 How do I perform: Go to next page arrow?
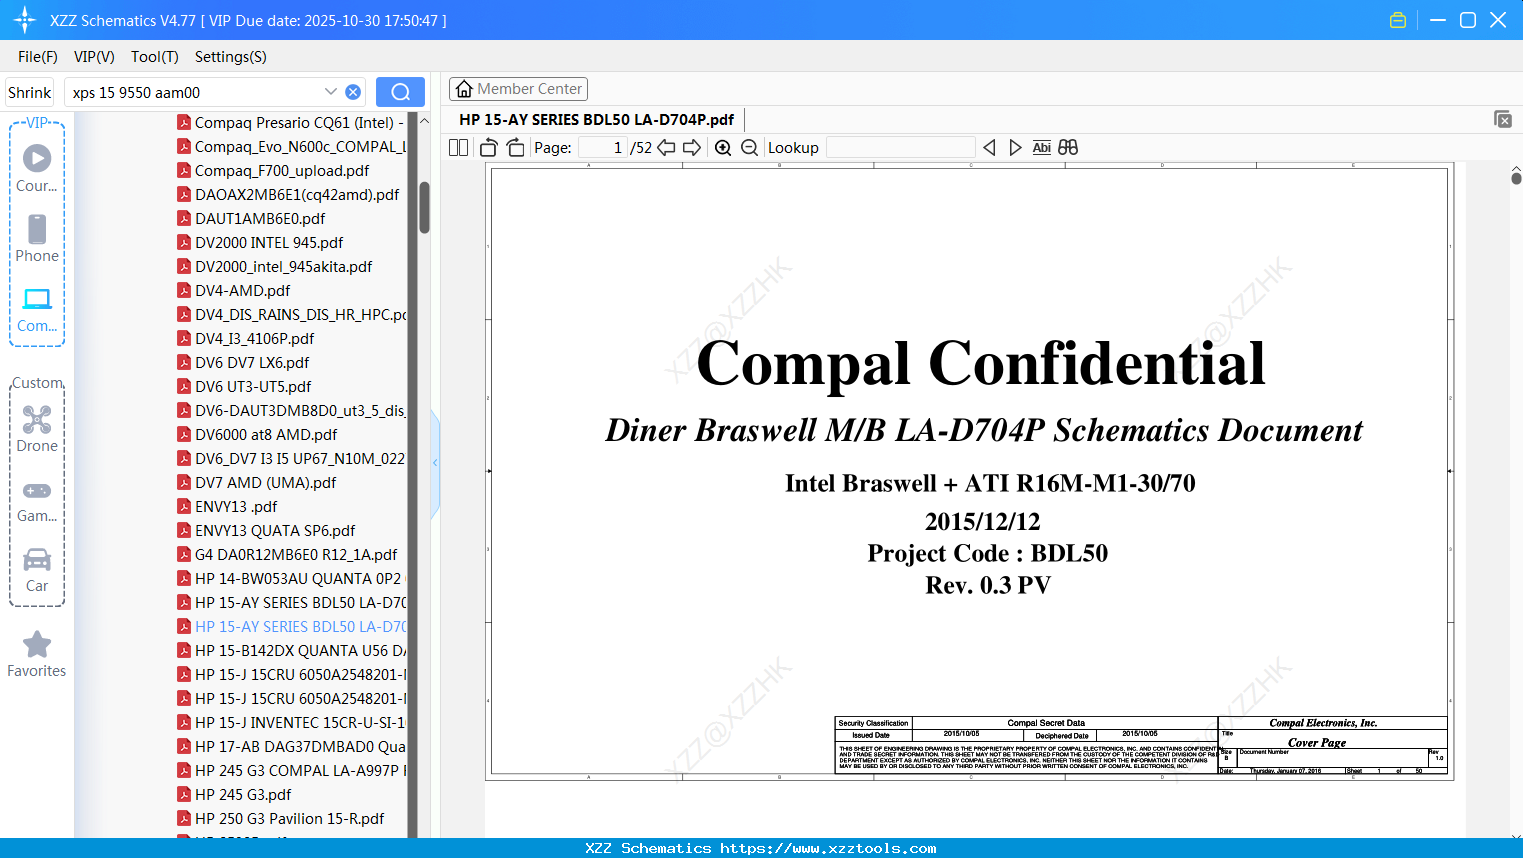[692, 147]
